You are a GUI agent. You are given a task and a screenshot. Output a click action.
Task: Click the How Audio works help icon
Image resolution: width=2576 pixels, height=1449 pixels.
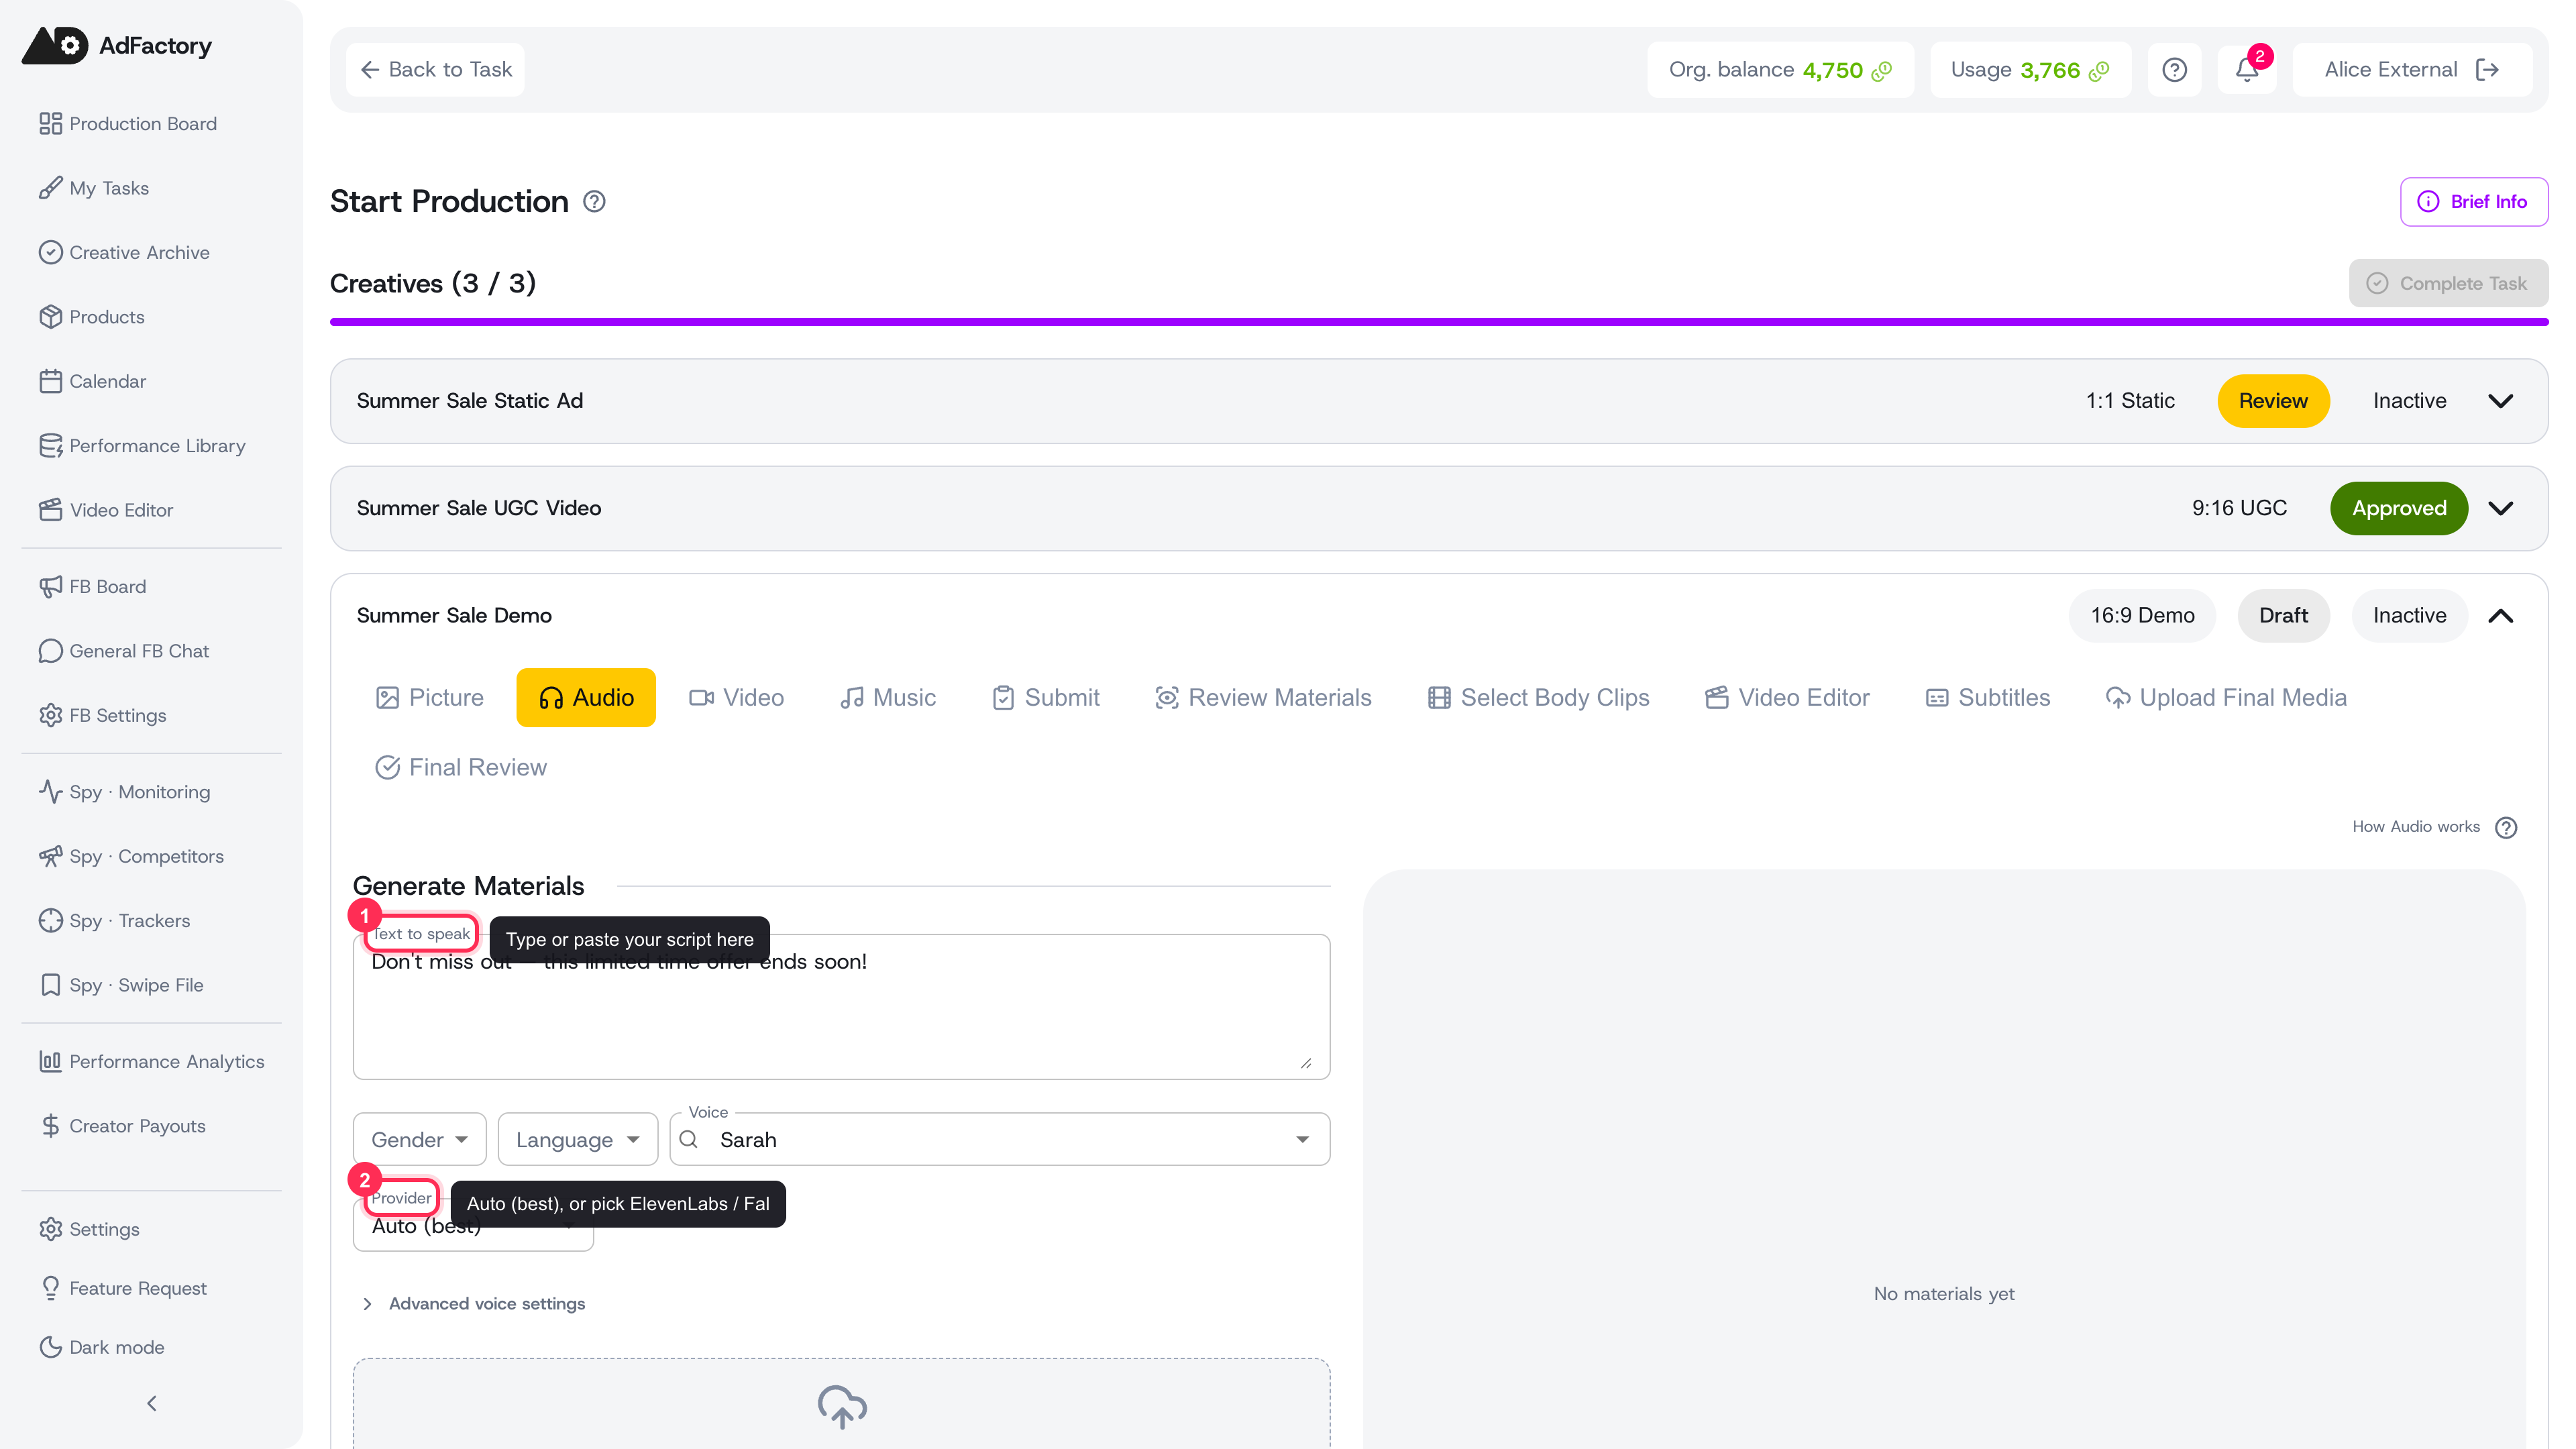(x=2506, y=827)
